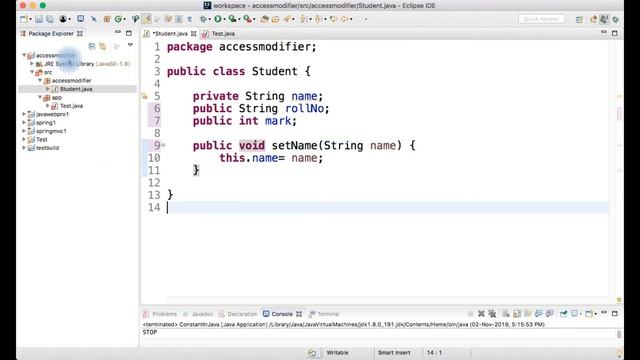
Task: Click the Coverage launch icon
Action: (x=232, y=19)
